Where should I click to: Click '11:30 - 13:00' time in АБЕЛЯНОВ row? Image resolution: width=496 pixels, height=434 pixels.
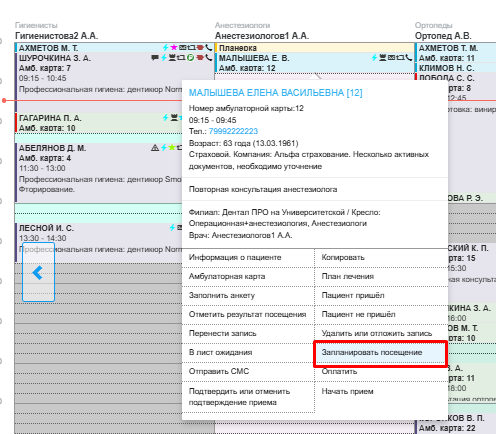coord(42,168)
